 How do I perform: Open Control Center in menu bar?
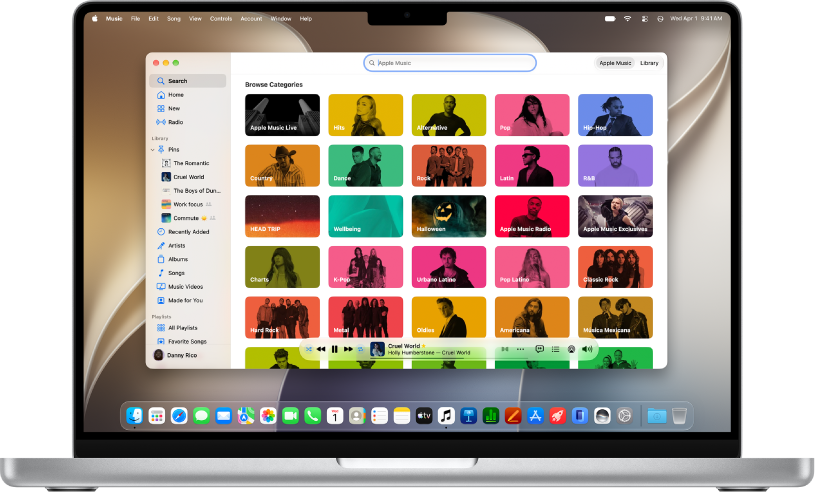(x=645, y=19)
